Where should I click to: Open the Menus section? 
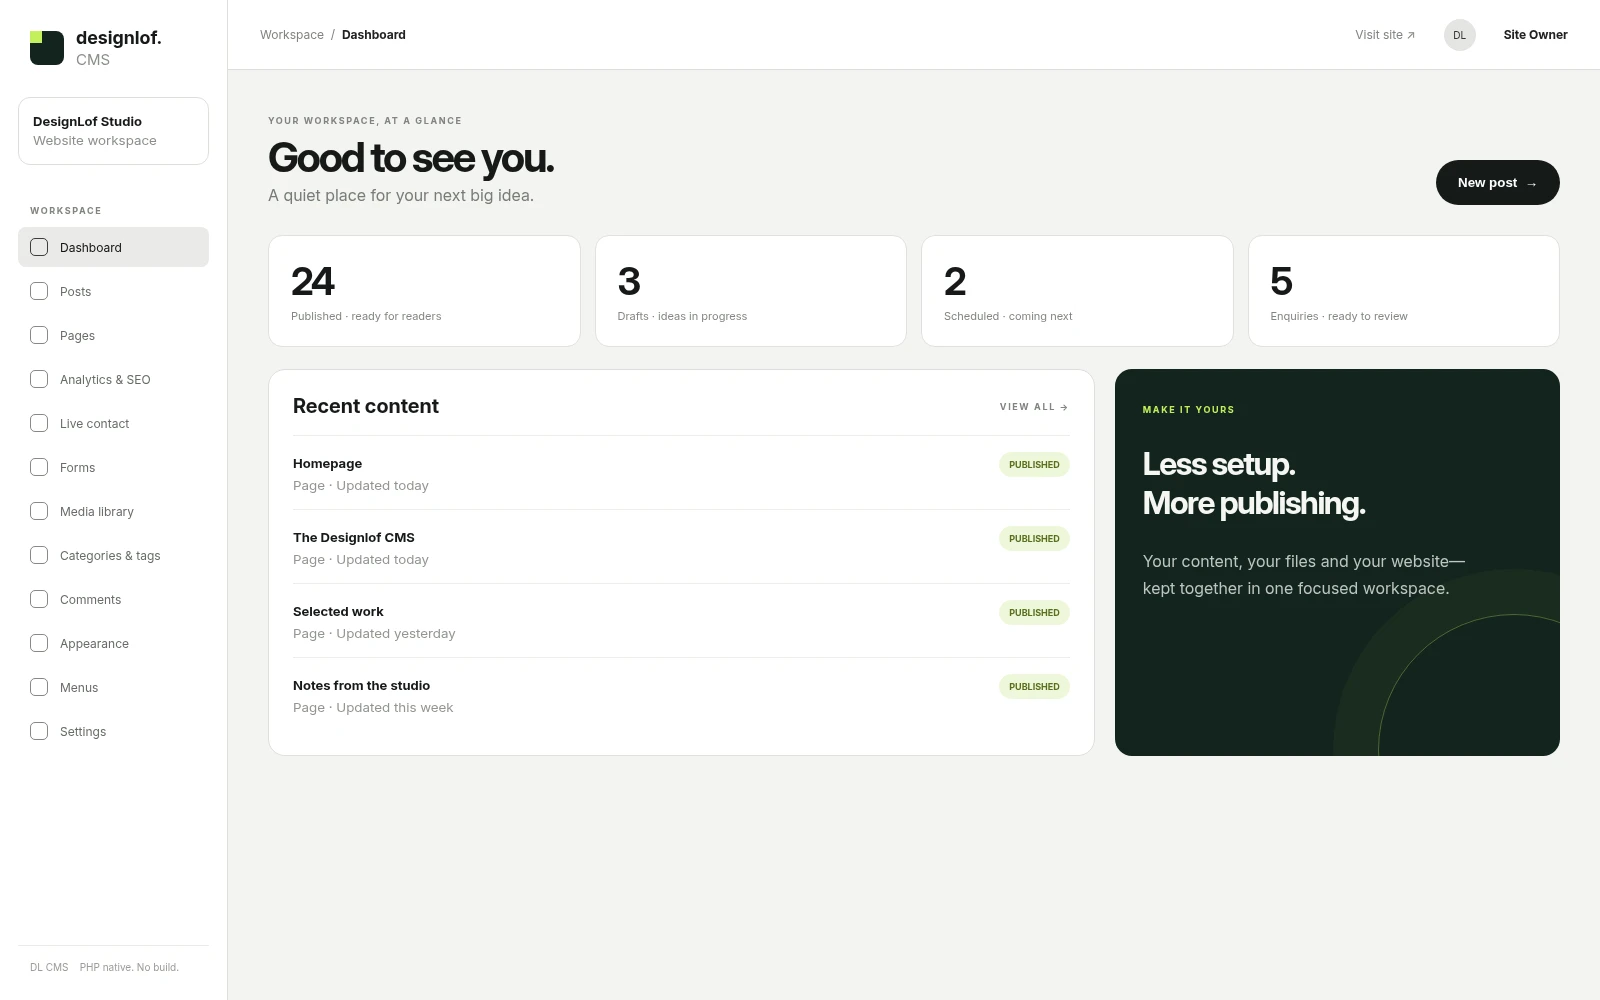coord(113,687)
